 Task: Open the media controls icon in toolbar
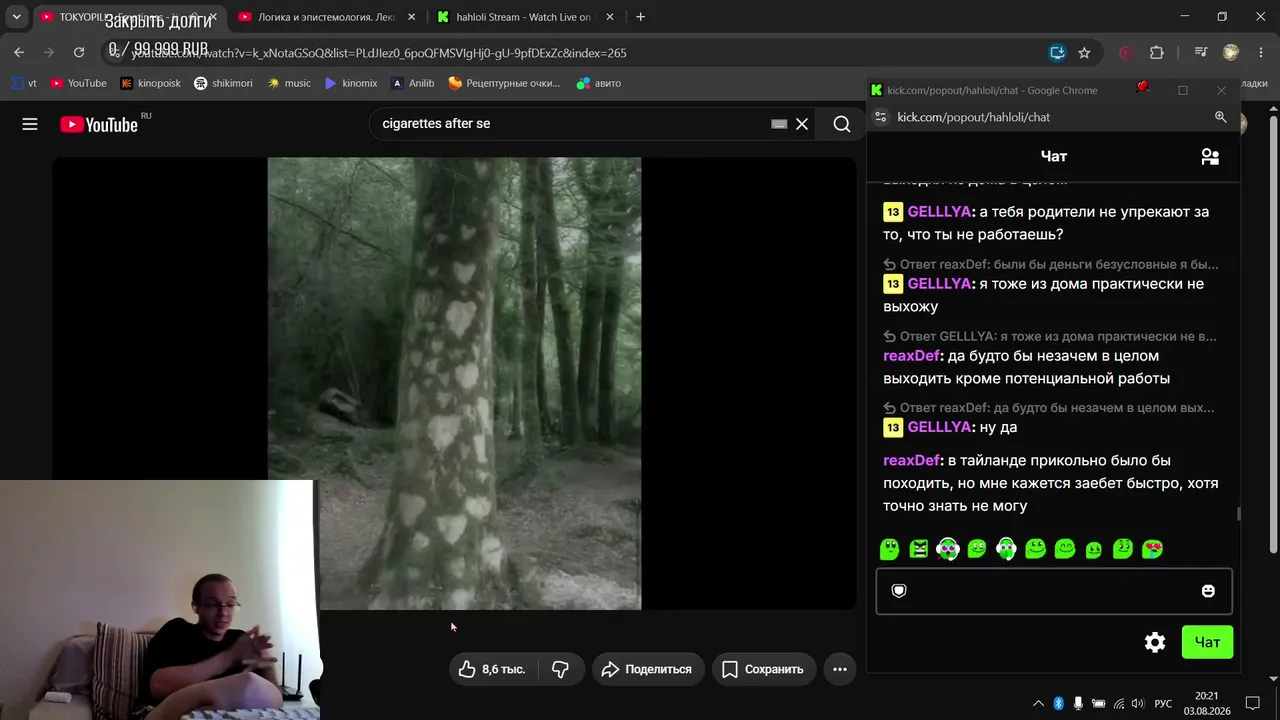(x=1201, y=52)
